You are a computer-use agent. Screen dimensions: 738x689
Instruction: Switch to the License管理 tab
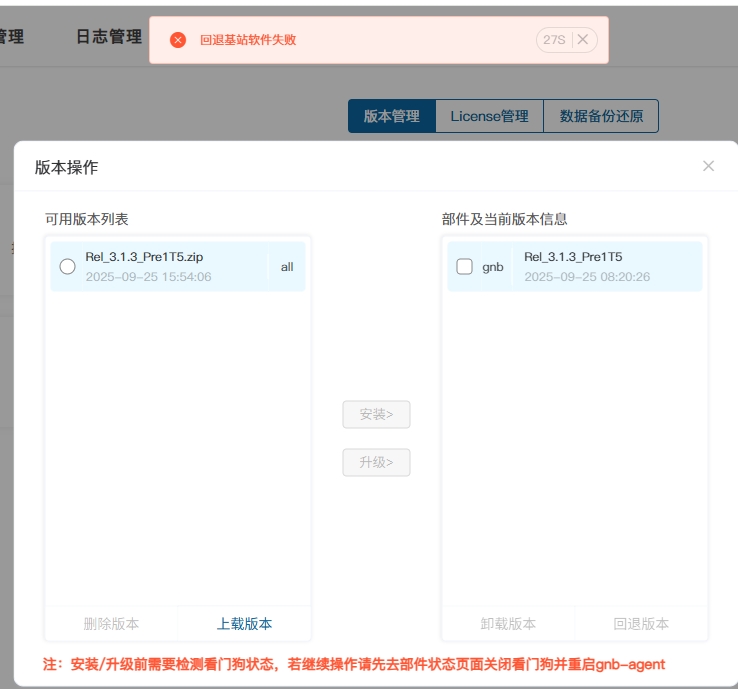489,116
